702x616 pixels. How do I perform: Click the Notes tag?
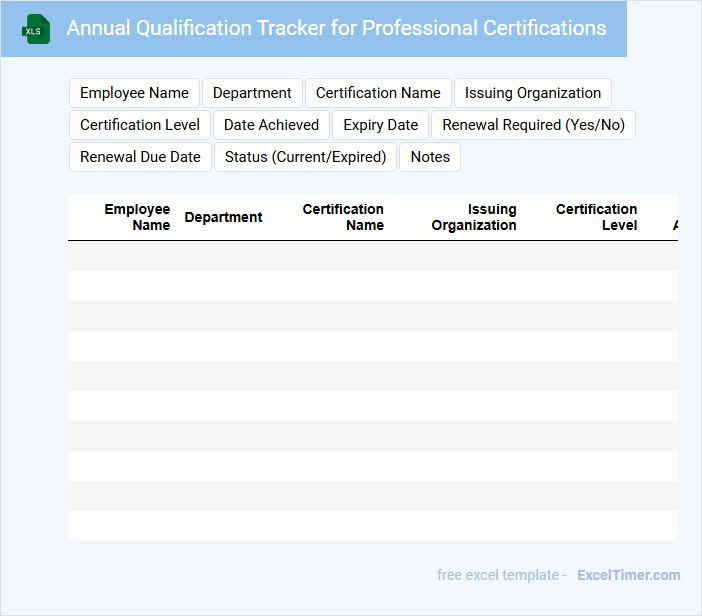point(430,157)
